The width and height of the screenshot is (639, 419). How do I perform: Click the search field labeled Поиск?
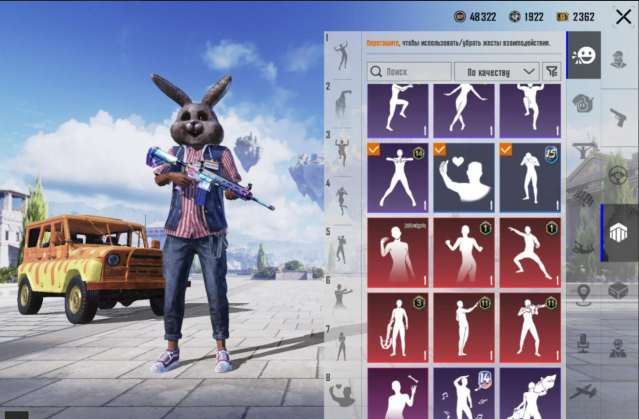pos(409,72)
